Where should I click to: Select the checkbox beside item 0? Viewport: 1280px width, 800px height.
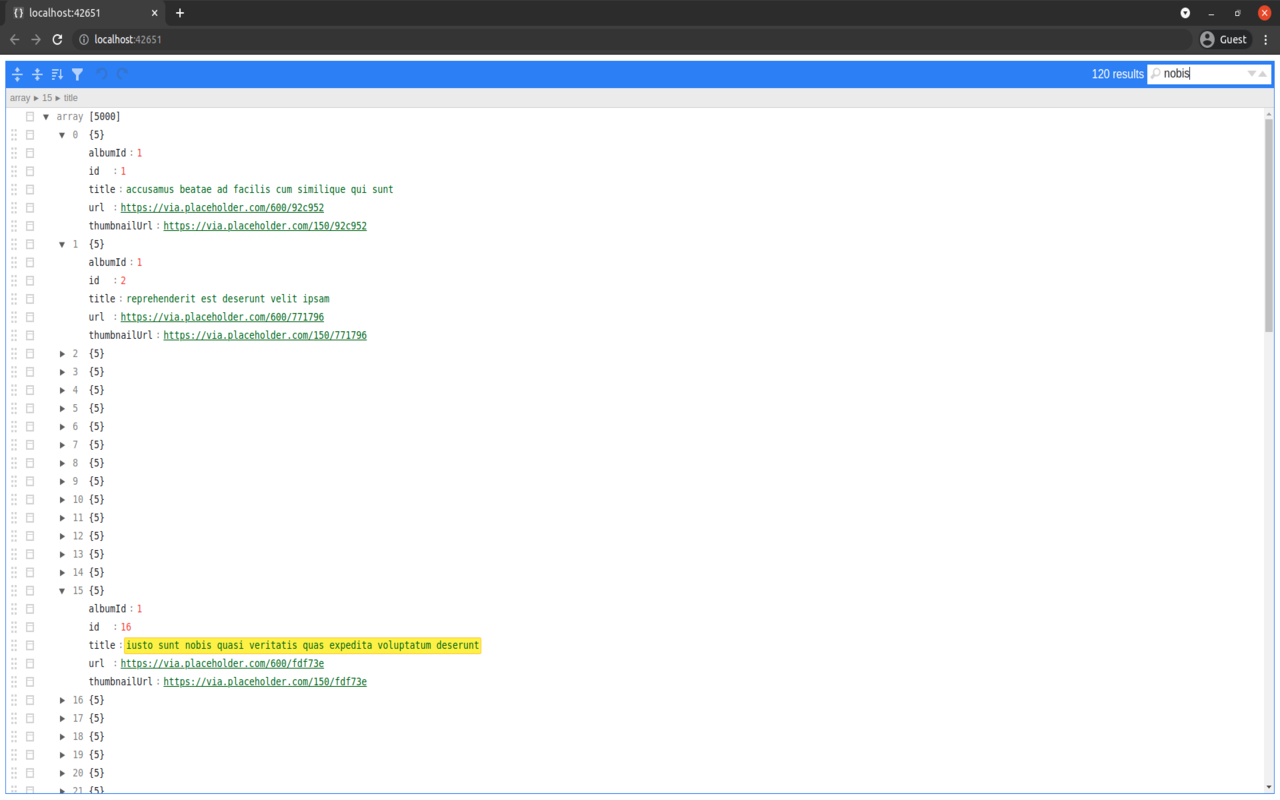click(29, 134)
